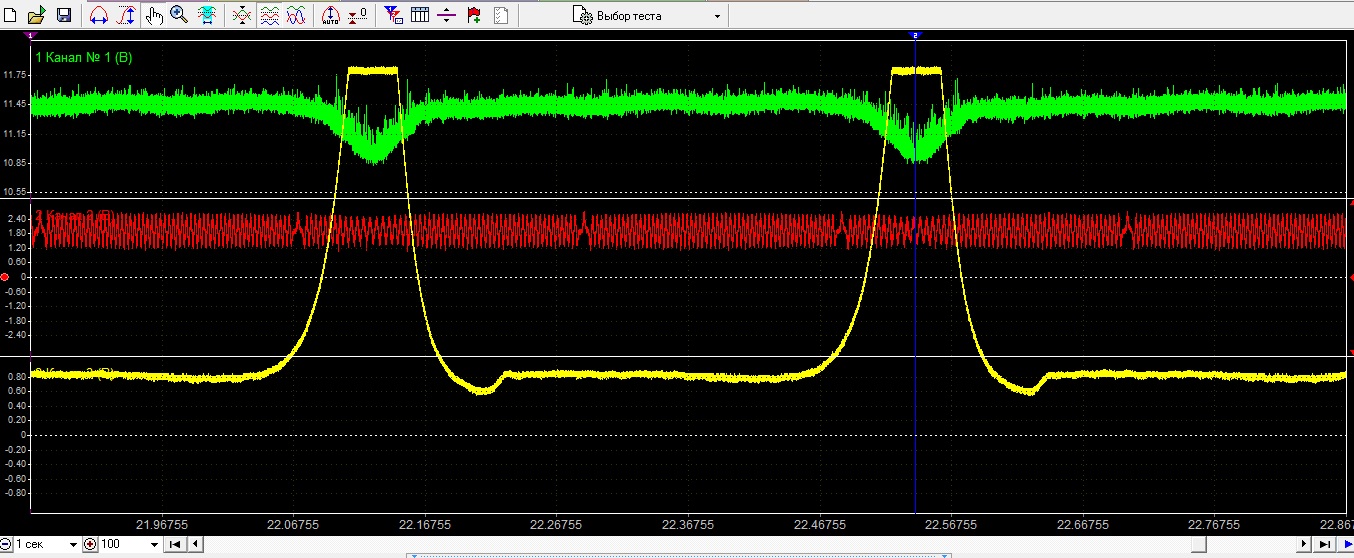Image resolution: width=1354 pixels, height=558 pixels.
Task: Open the signal filter settings icon
Action: [x=394, y=15]
